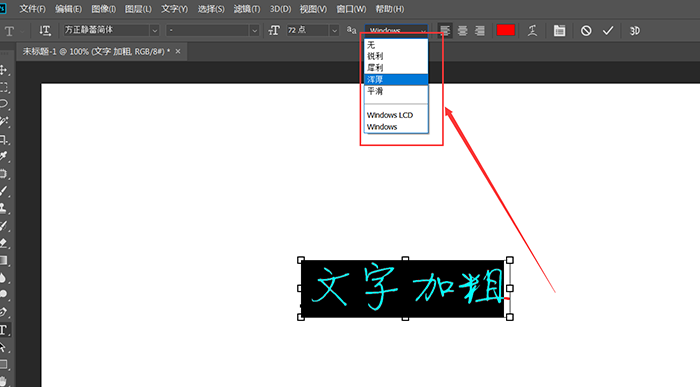Center align the text
Image resolution: width=700 pixels, height=387 pixels.
pos(462,30)
